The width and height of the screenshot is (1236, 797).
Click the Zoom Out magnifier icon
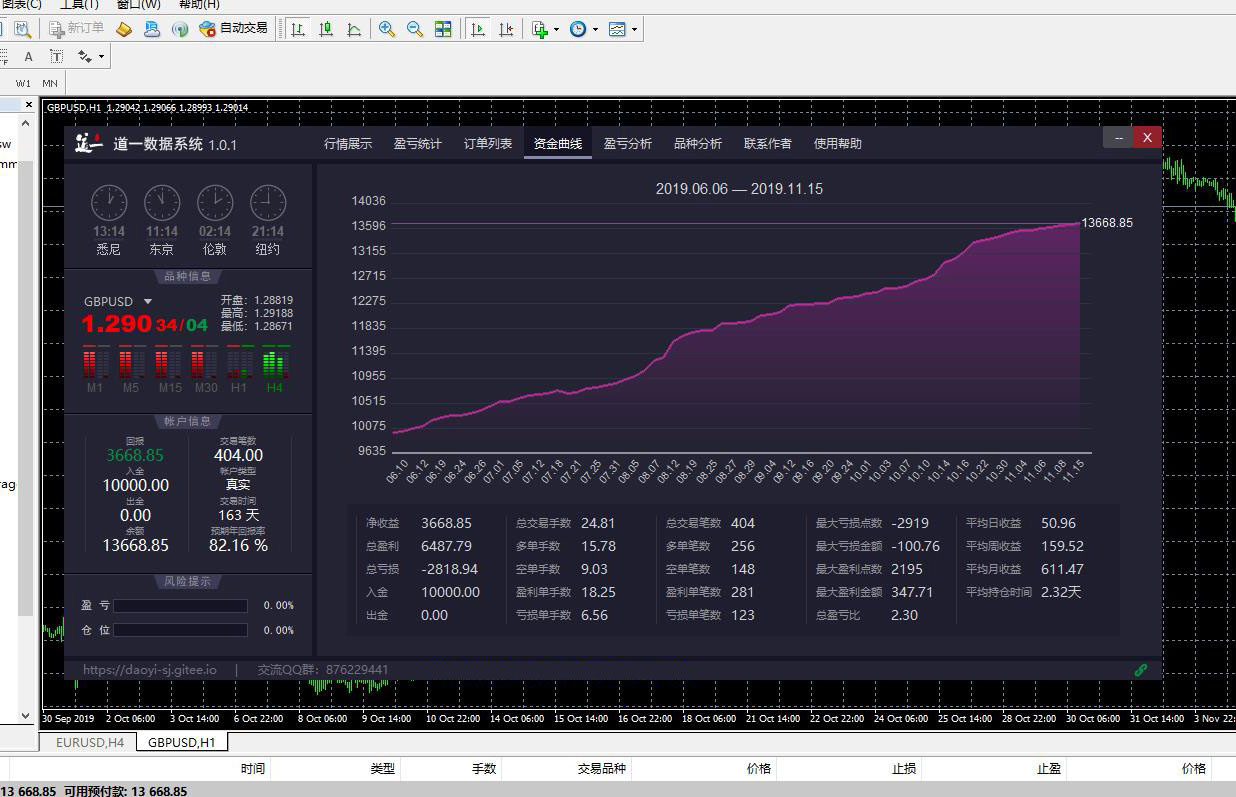415,29
